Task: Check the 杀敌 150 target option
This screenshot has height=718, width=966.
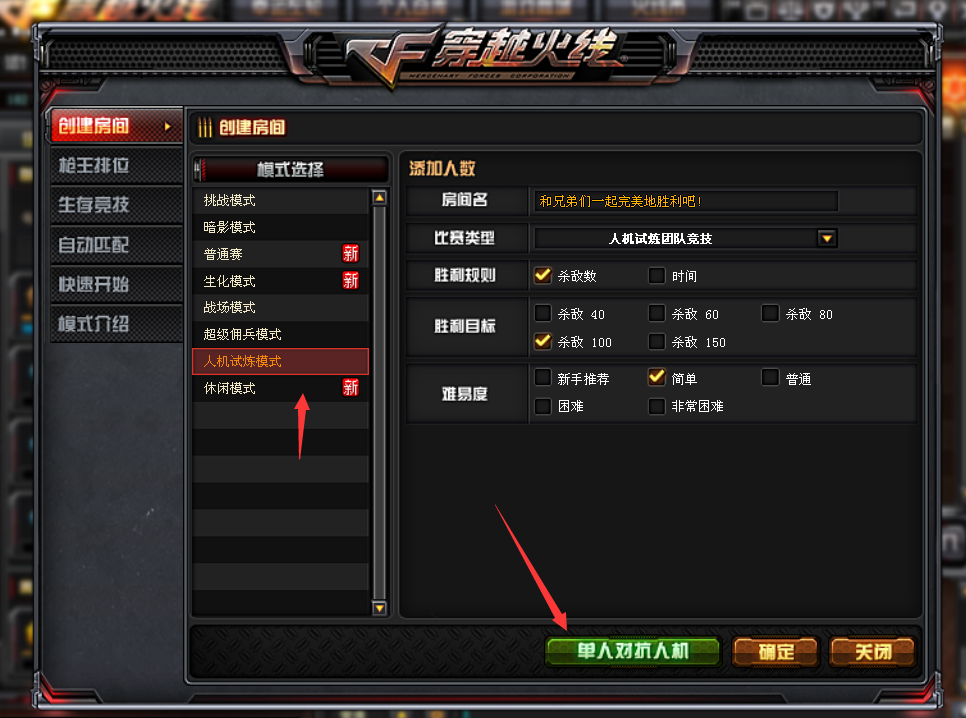Action: click(657, 341)
